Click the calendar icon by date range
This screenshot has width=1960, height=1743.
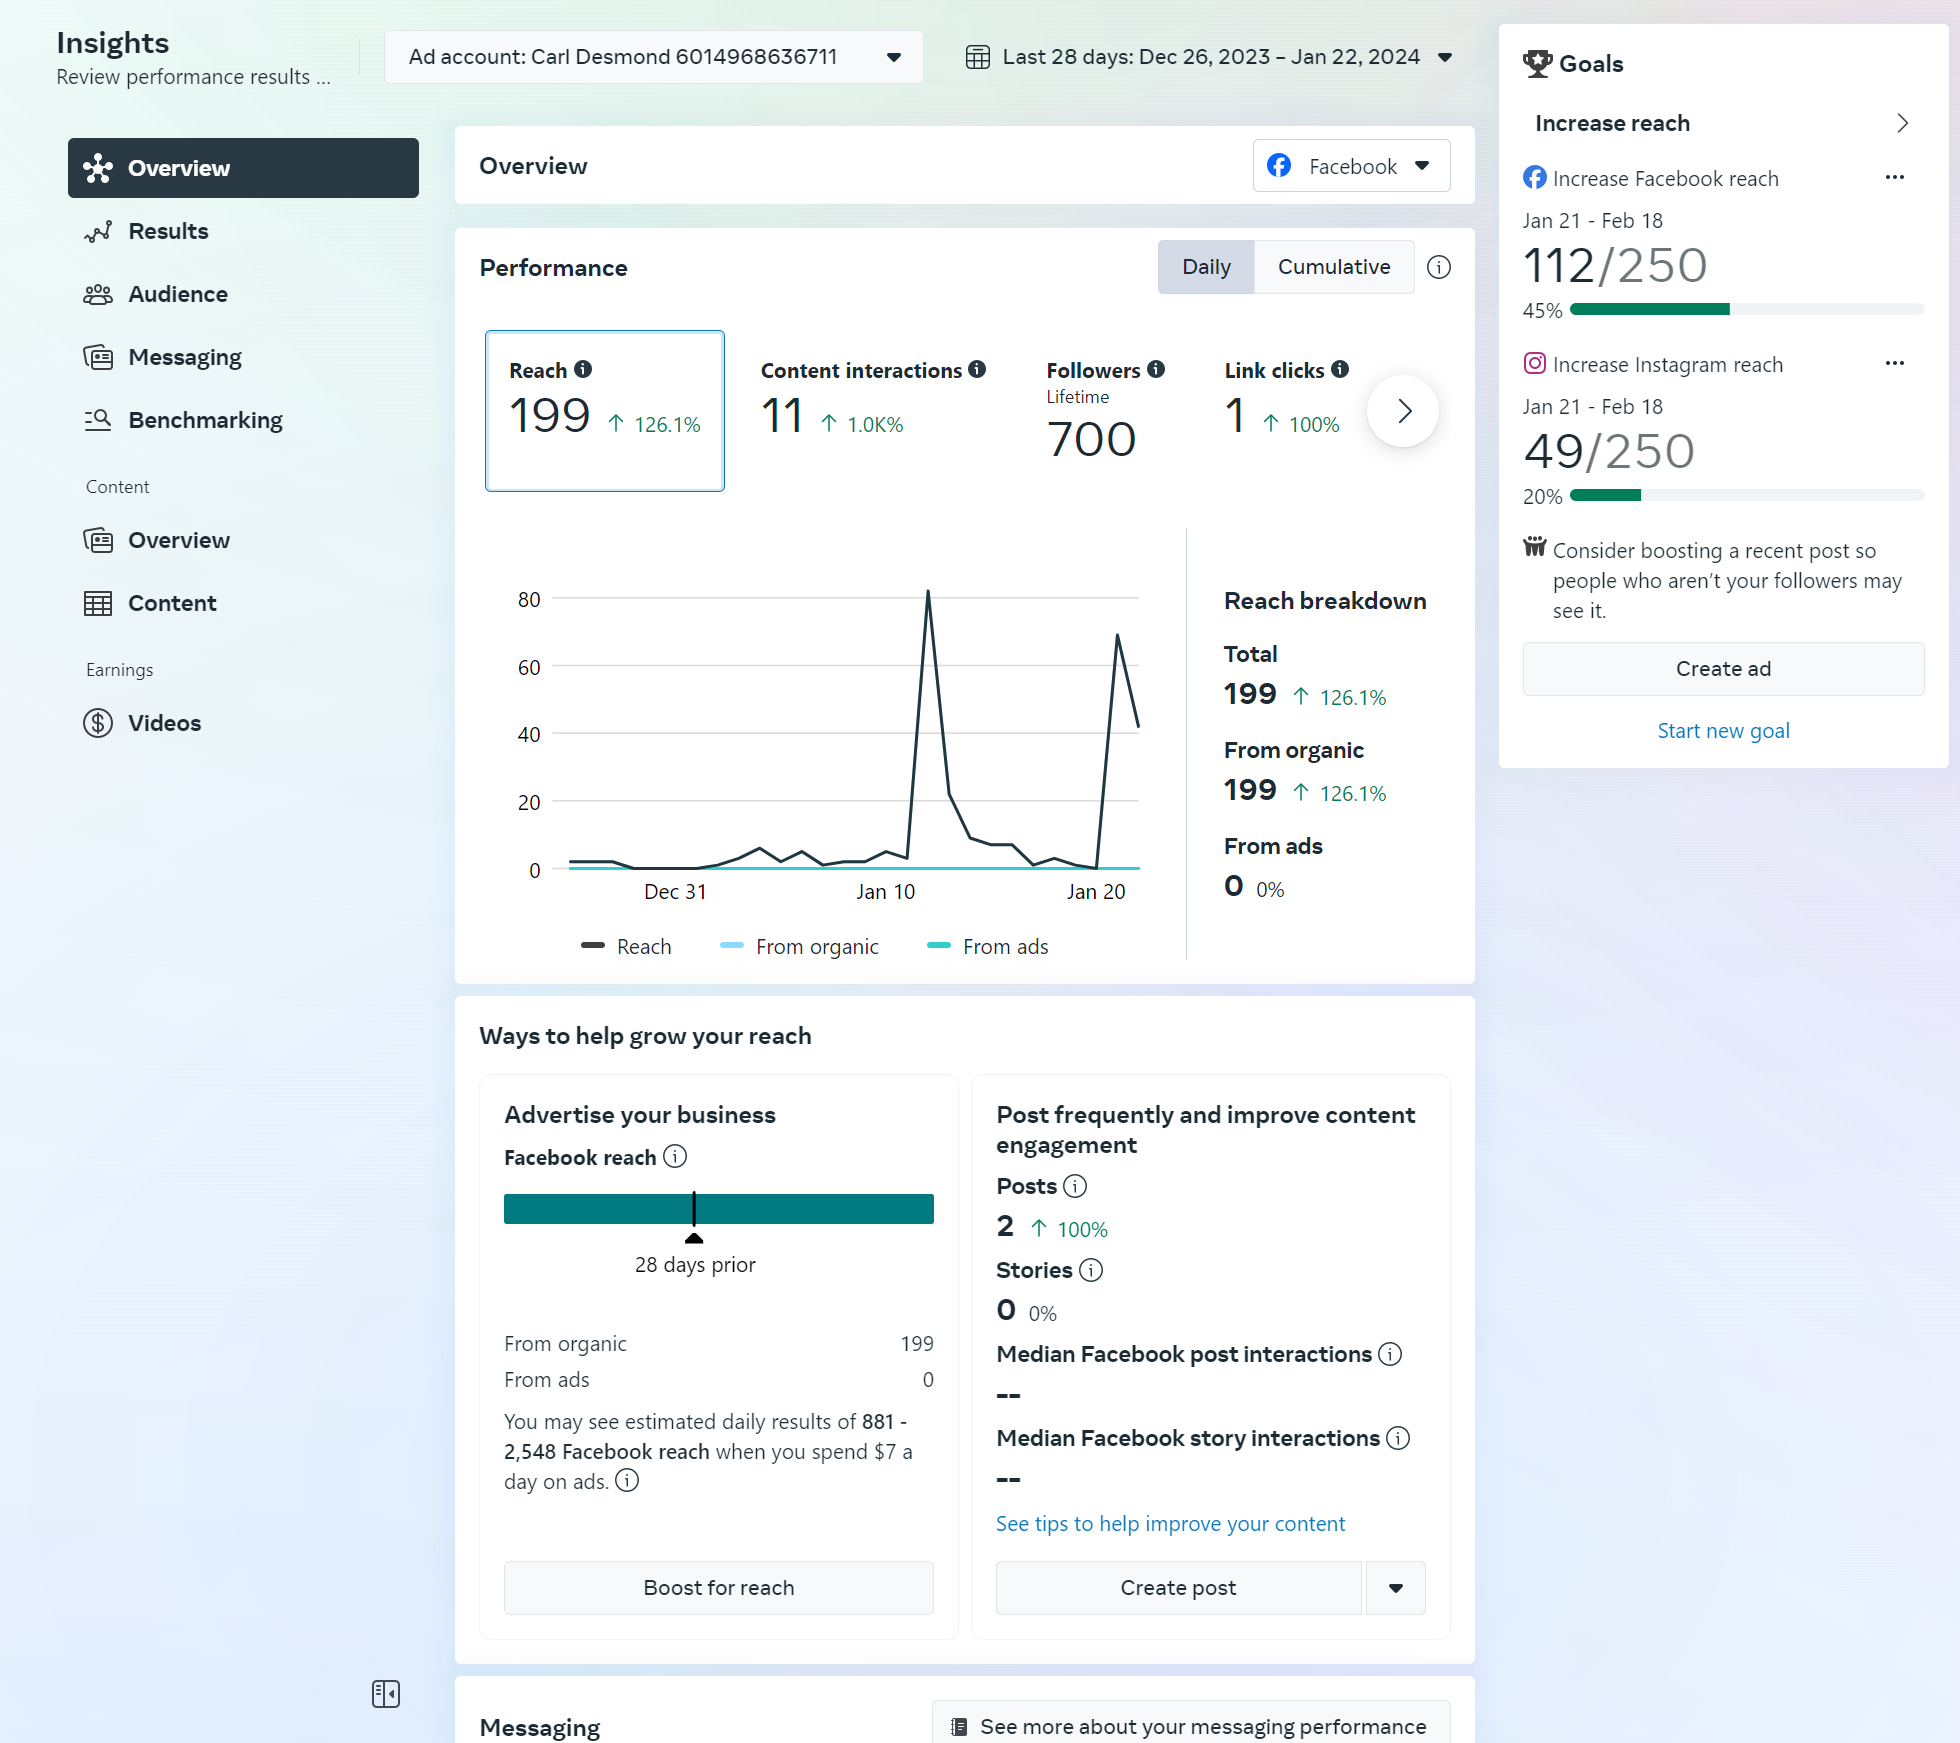point(978,57)
